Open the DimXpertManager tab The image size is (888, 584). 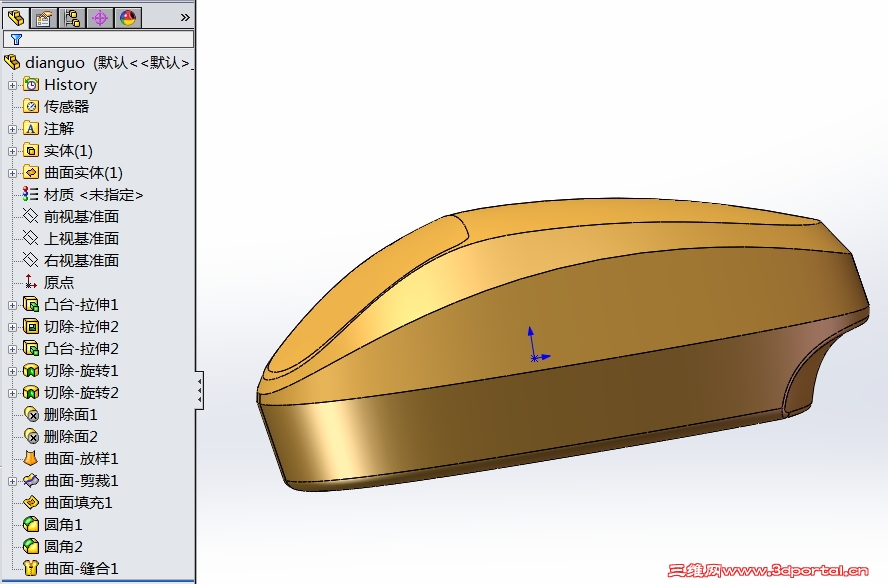click(100, 18)
